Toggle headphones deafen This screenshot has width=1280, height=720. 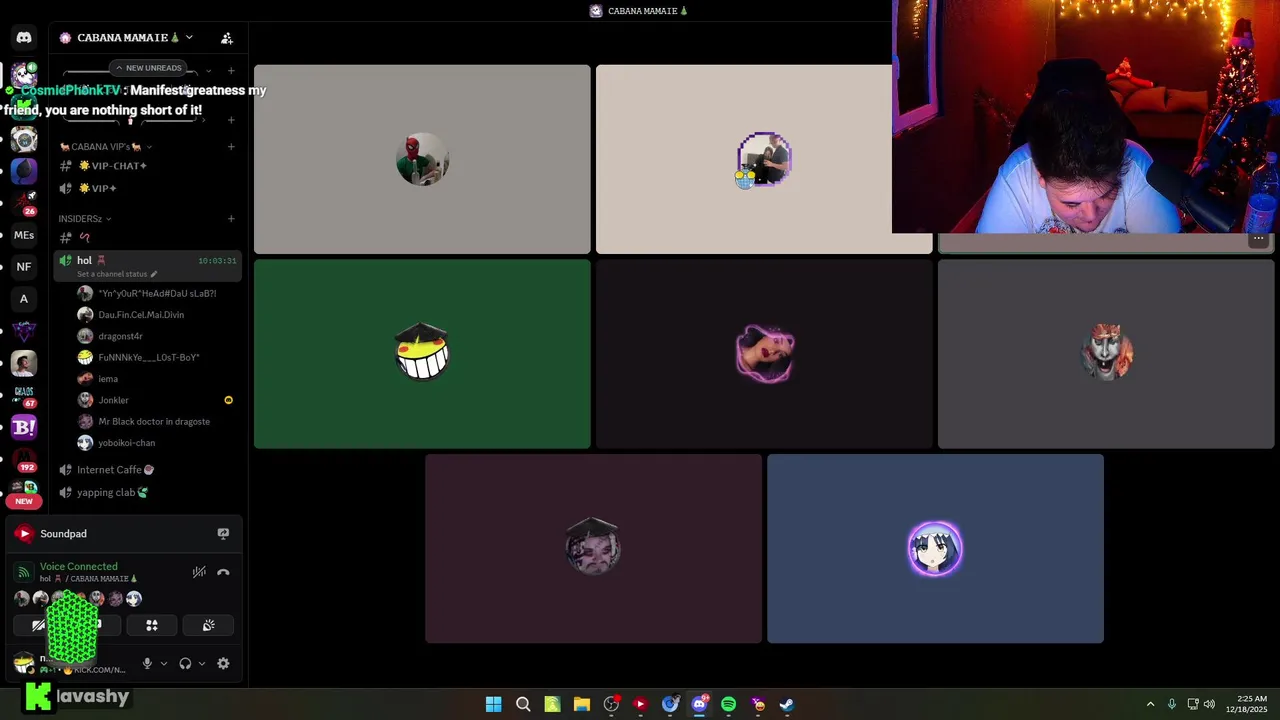click(x=185, y=663)
